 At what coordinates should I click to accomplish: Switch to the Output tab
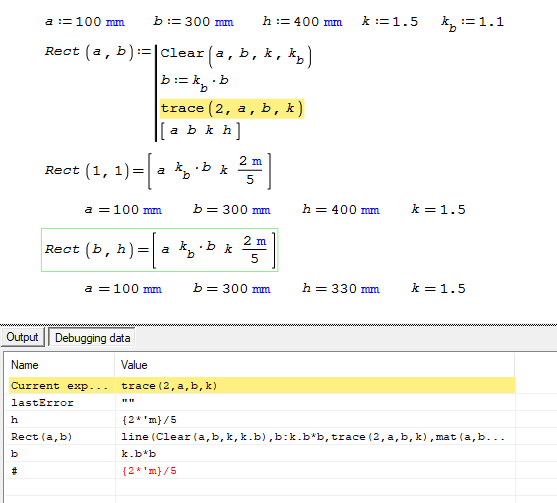coord(22,337)
